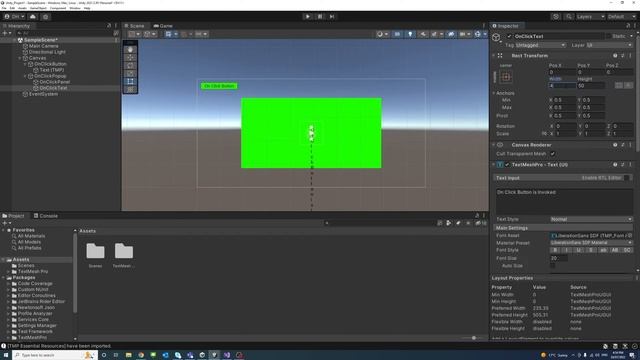Open the Component menu
Viewport: 640px width, 360px height.
pyautogui.click(x=58, y=8)
